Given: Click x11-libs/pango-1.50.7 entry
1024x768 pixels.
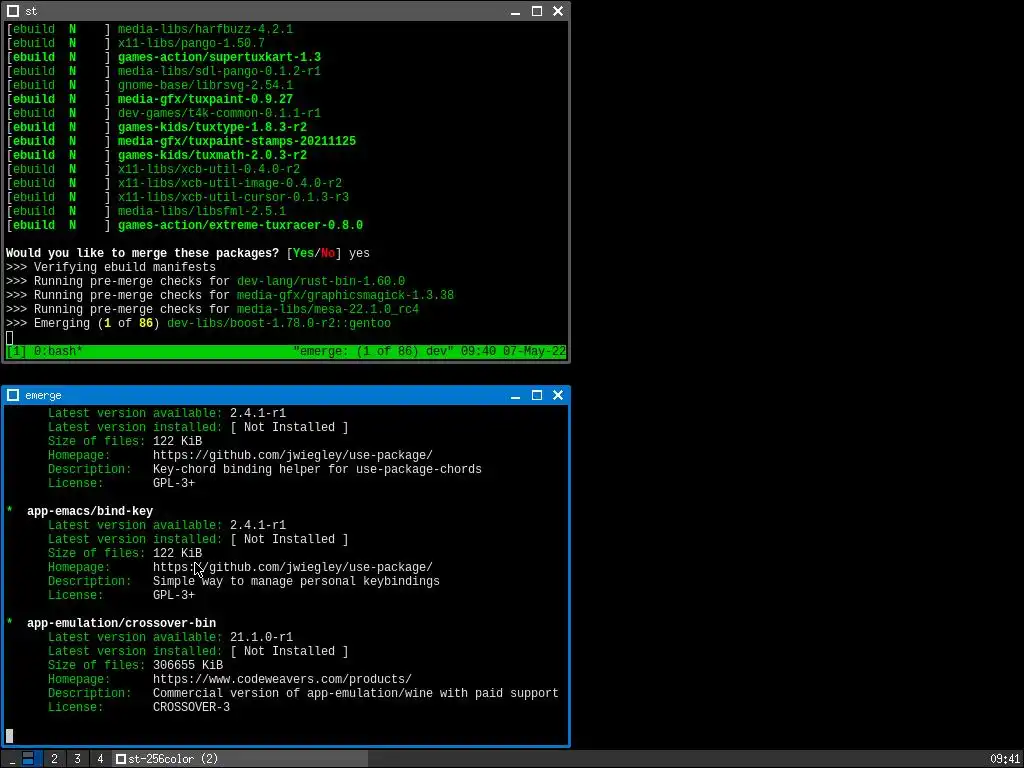Looking at the screenshot, I should (191, 43).
